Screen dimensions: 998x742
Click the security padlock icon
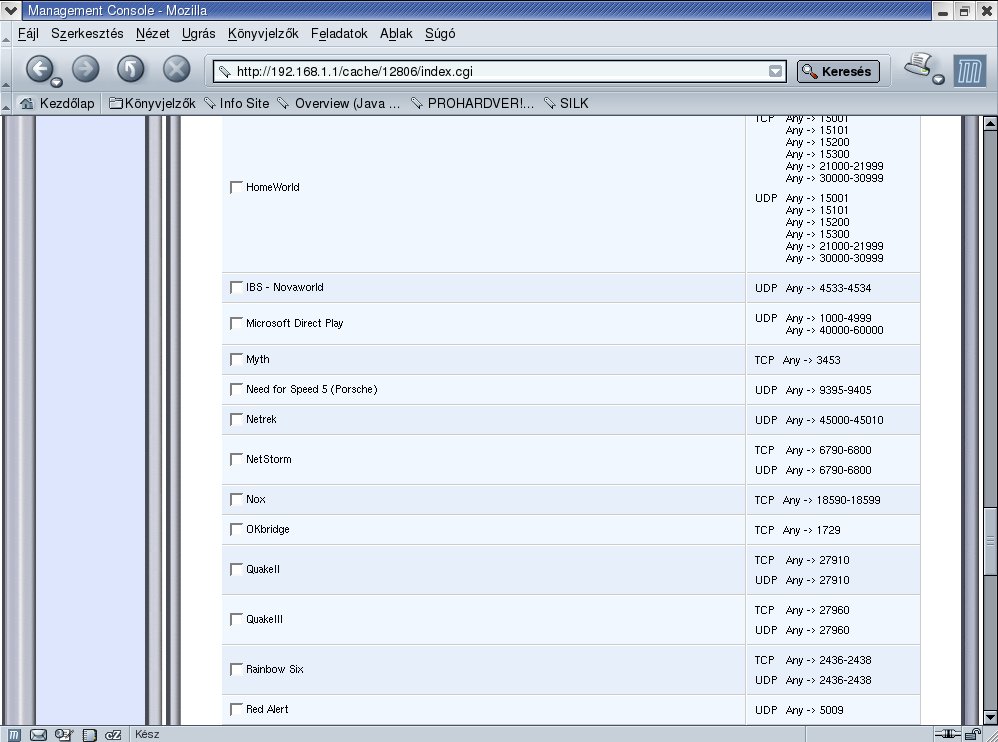(975, 734)
